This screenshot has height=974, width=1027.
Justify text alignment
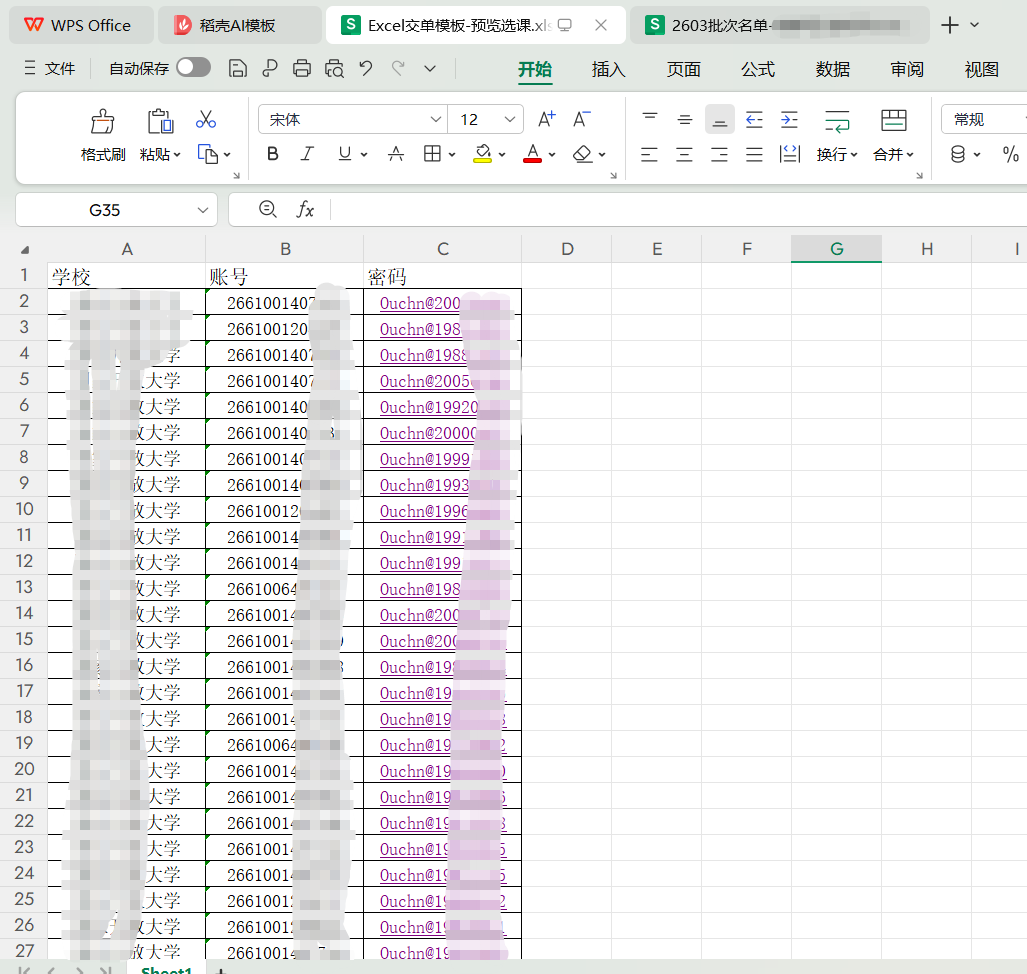pos(755,155)
